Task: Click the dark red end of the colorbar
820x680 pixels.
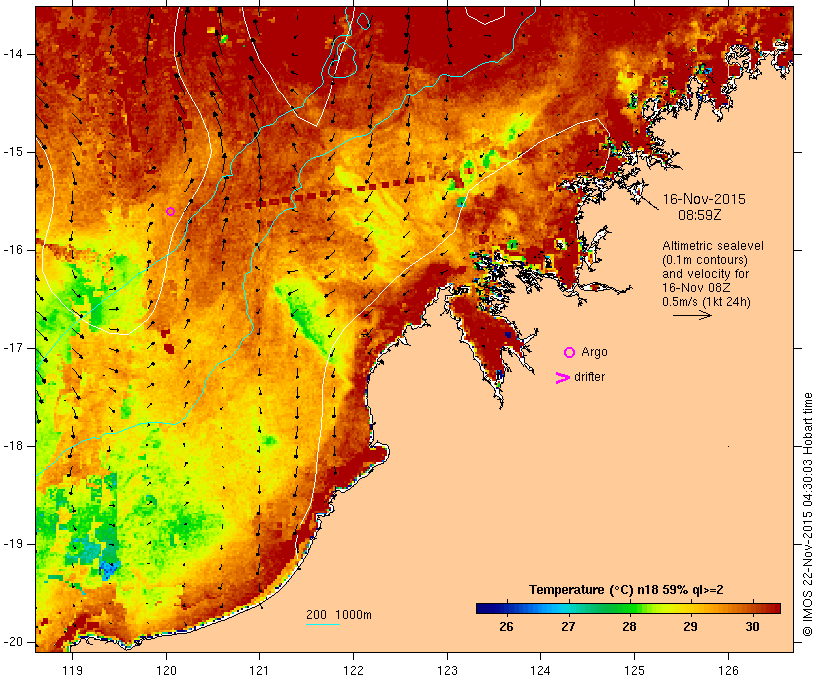Action: click(775, 608)
